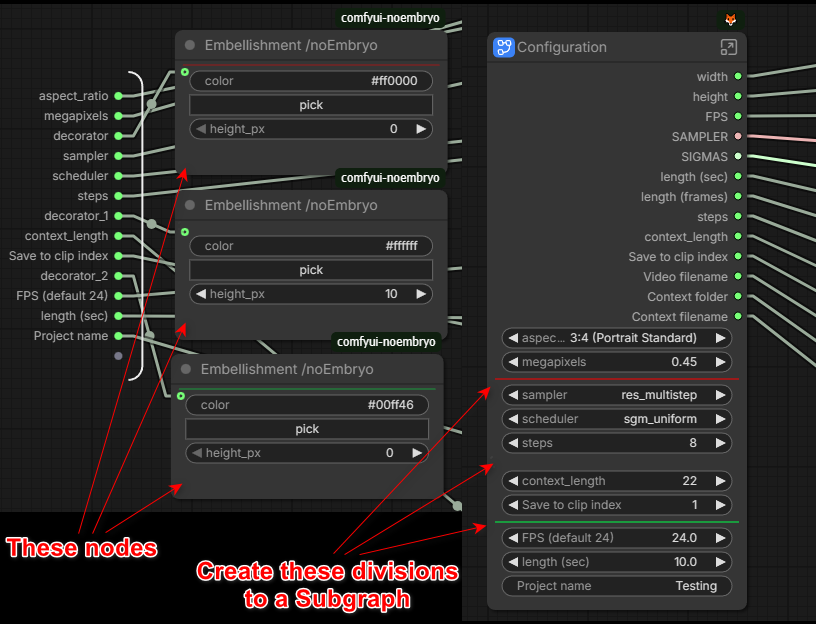Image resolution: width=816 pixels, height=624 pixels.
Task: Click pick button under color #ff0000
Action: pos(311,105)
